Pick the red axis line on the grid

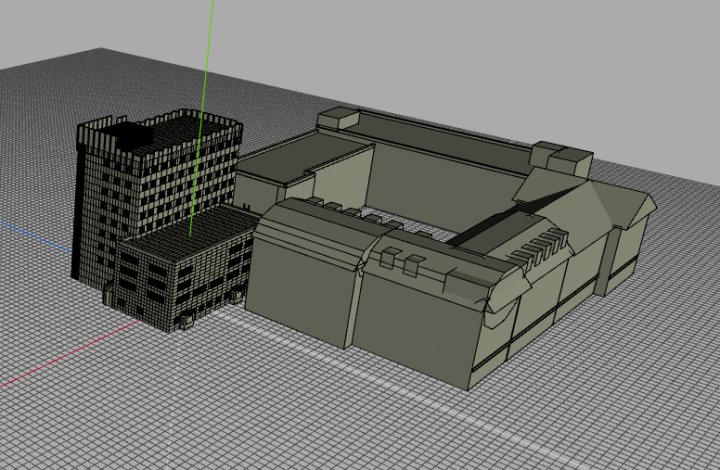click(x=69, y=353)
